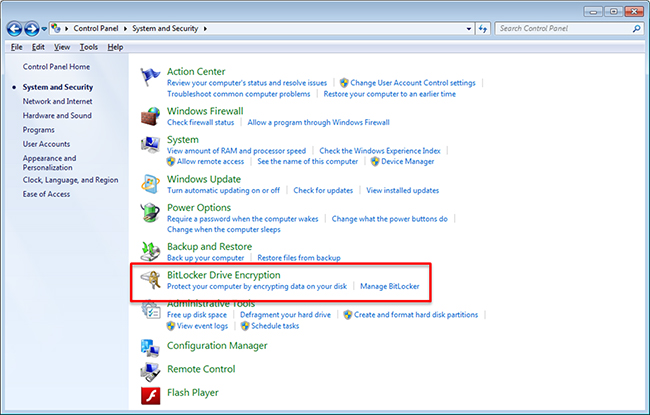Click Change when the computer sleeps
Screen dimensions: 650x415
[224, 229]
